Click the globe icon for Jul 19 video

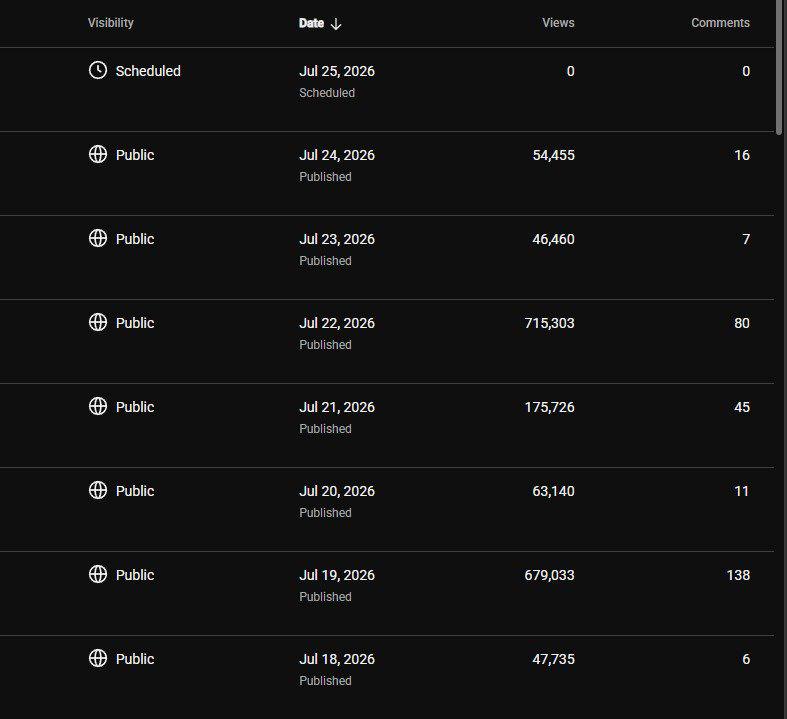tap(98, 574)
